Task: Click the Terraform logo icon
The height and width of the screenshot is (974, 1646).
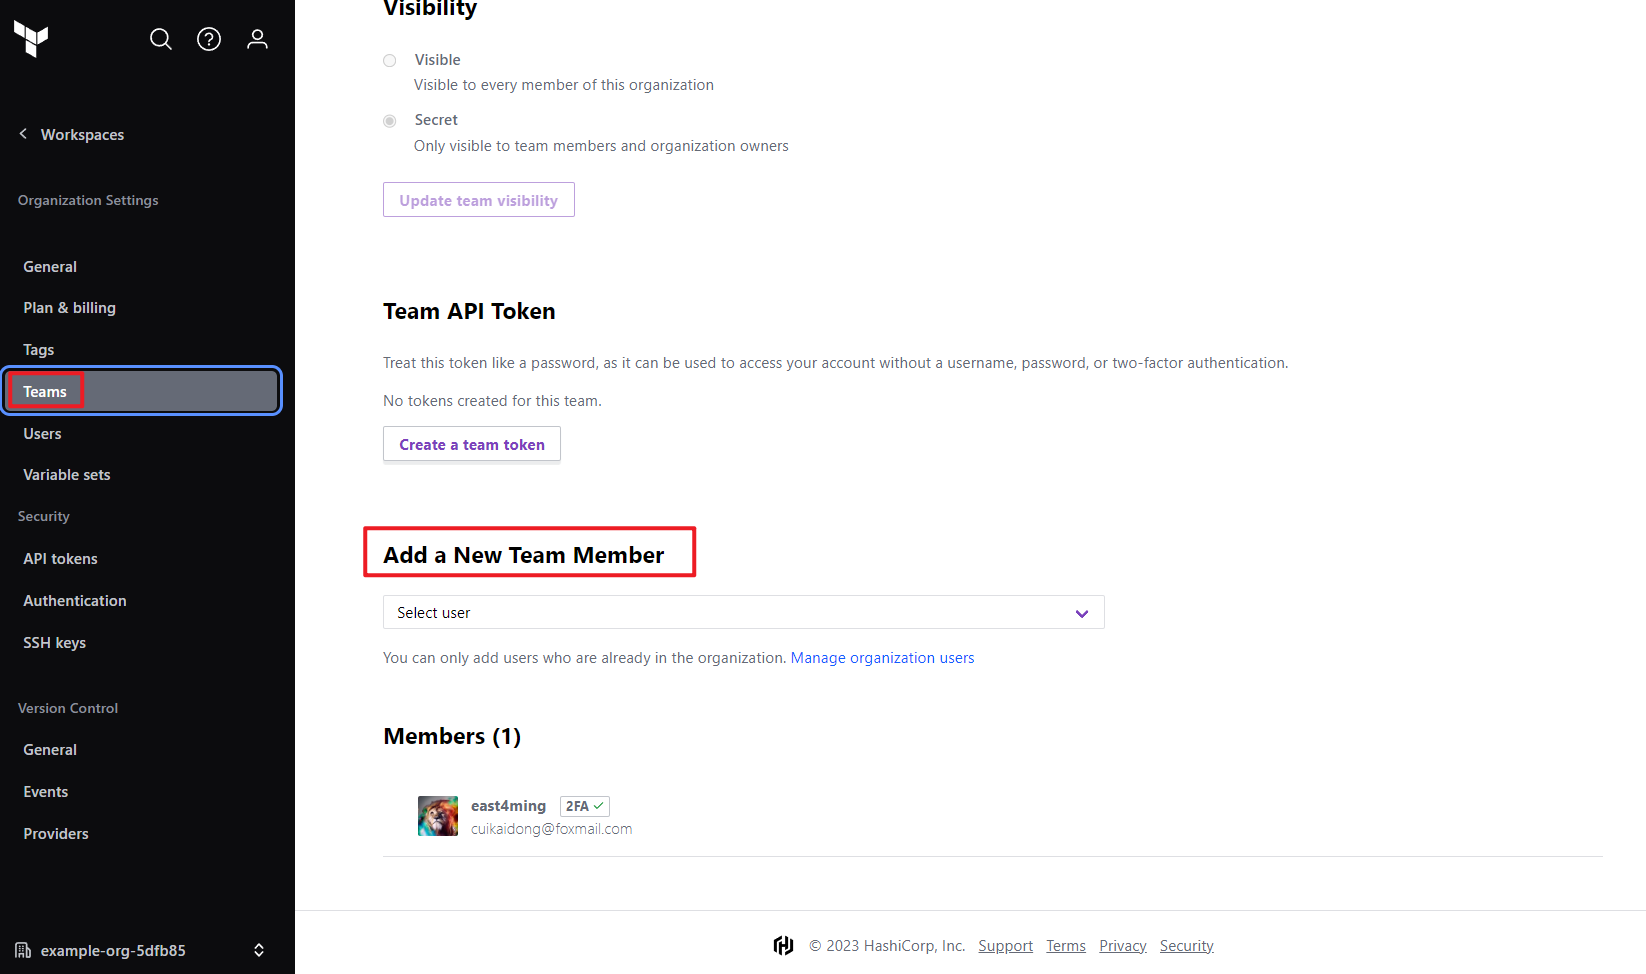Action: tap(31, 39)
